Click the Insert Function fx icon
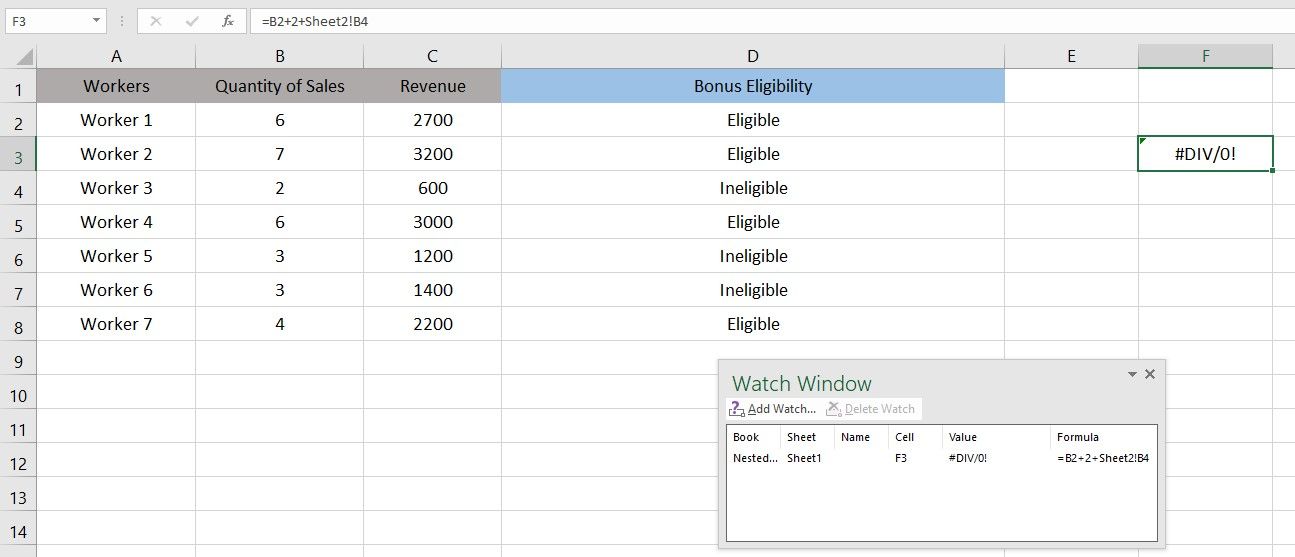Screen dimensions: 1295x557 [227, 21]
